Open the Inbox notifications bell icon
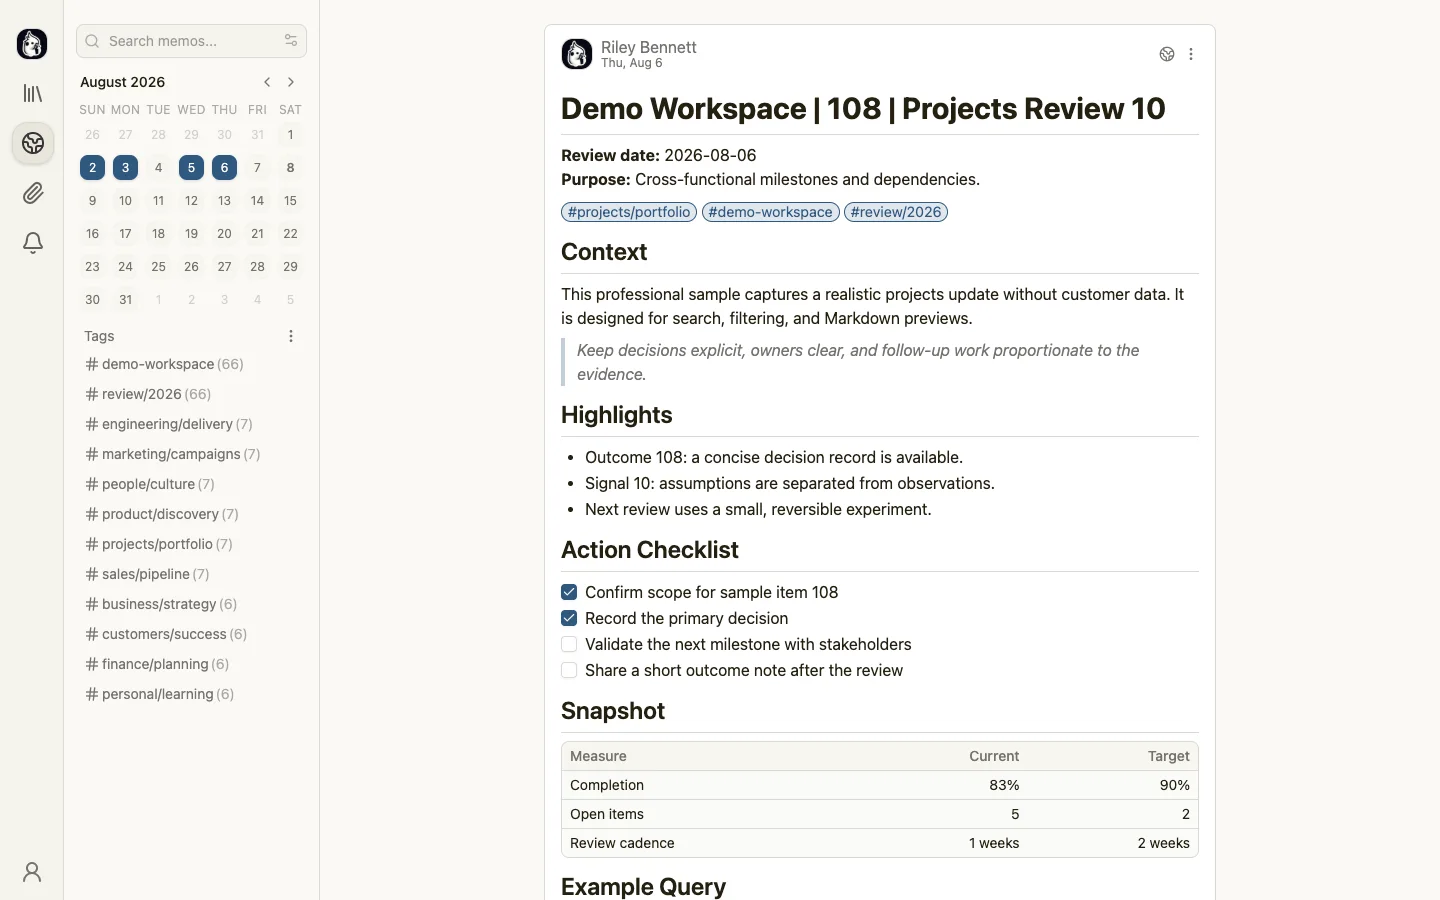 (x=33, y=243)
